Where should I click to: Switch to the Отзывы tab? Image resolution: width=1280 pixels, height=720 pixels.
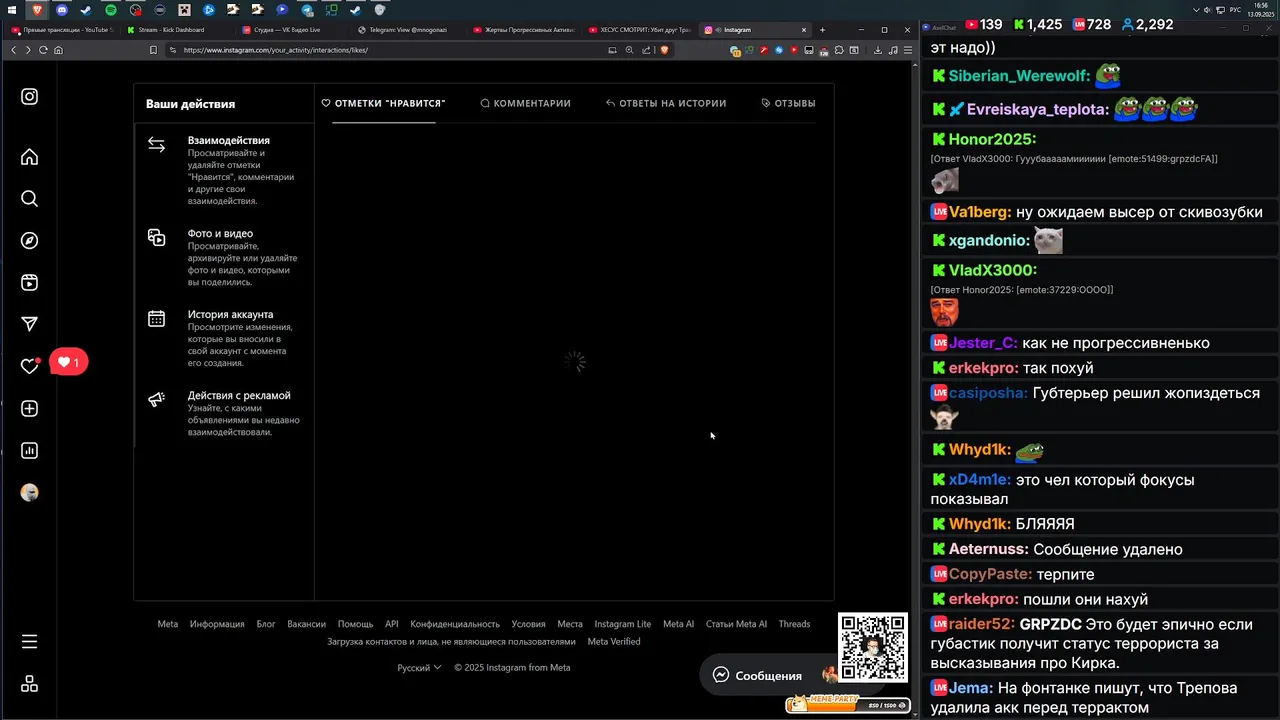pyautogui.click(x=788, y=103)
